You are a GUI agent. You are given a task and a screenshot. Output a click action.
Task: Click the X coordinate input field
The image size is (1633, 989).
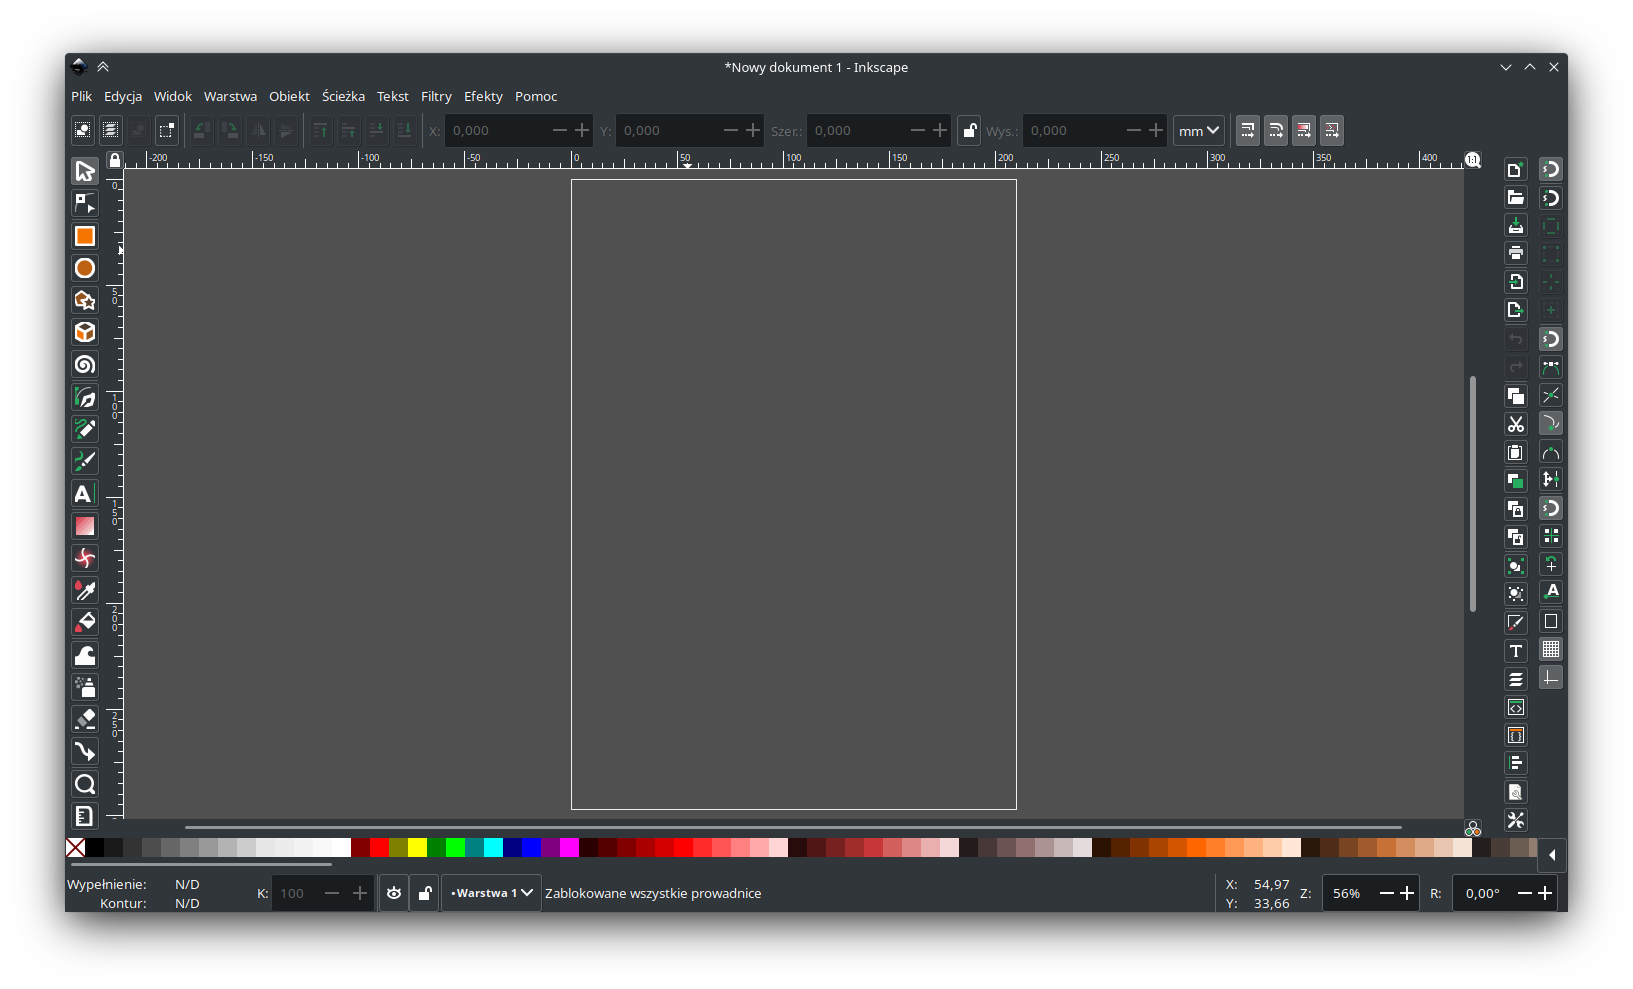click(x=496, y=131)
